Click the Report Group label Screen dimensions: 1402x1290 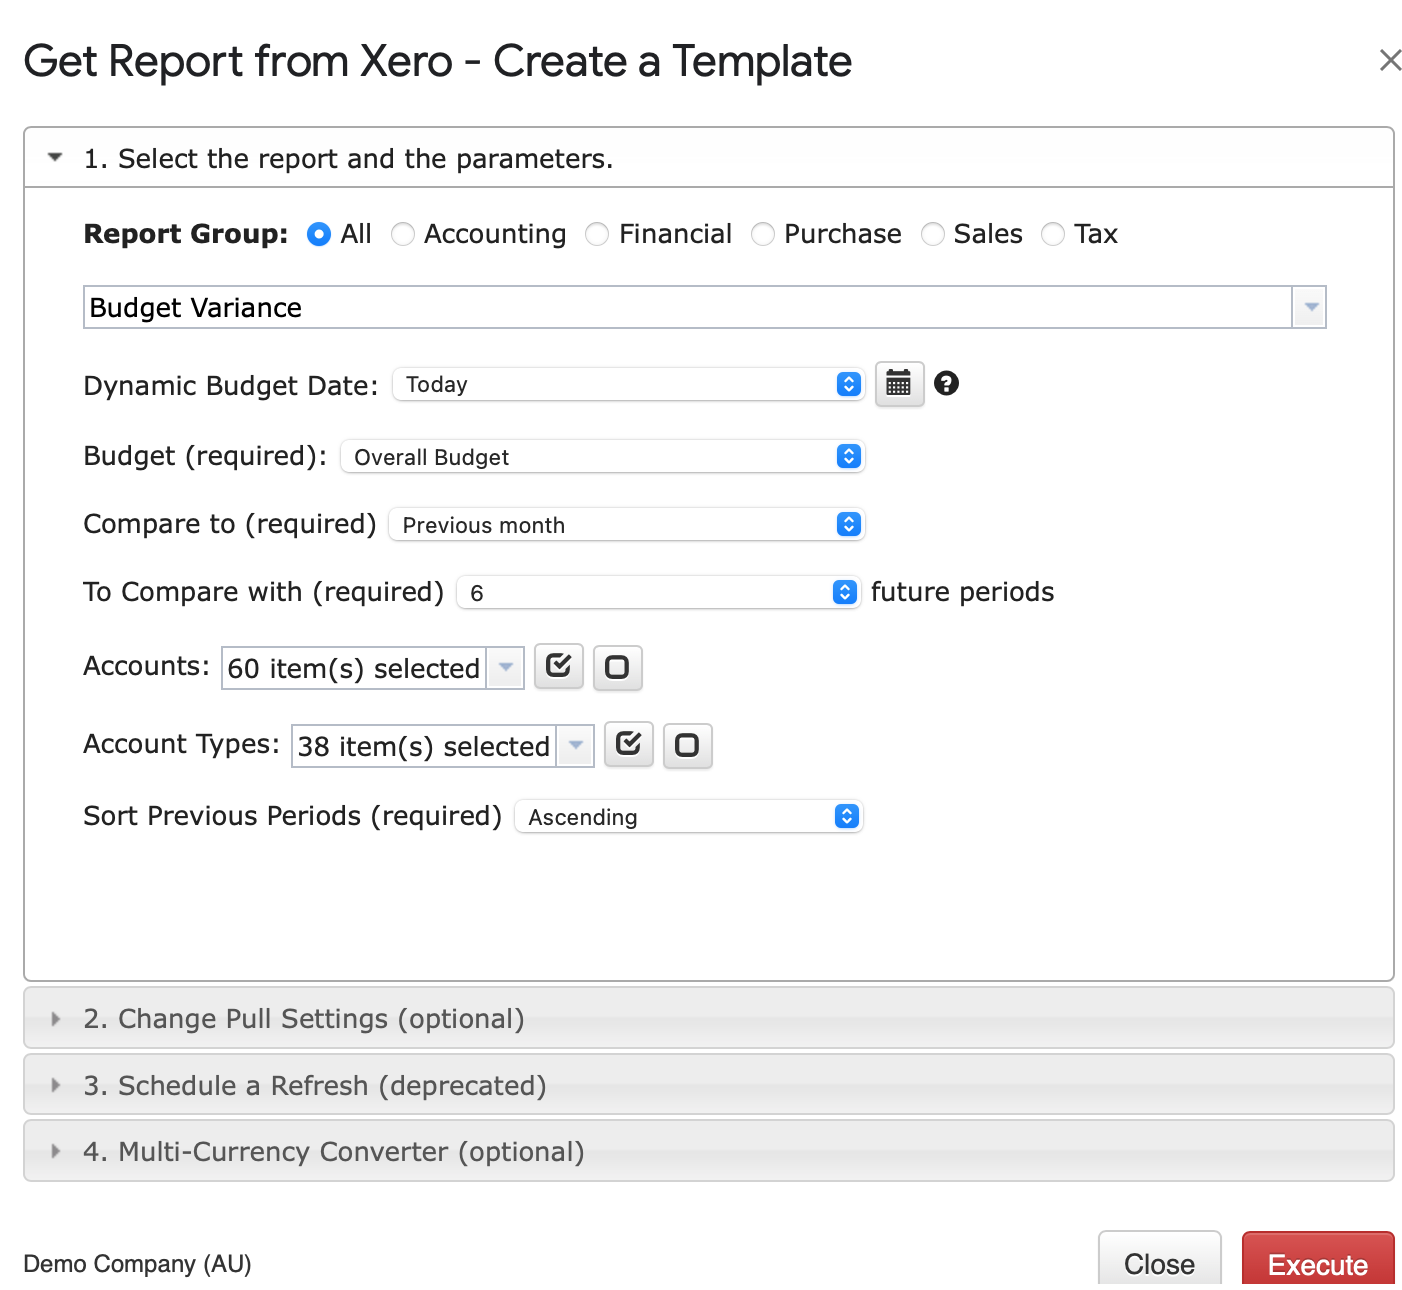click(186, 234)
